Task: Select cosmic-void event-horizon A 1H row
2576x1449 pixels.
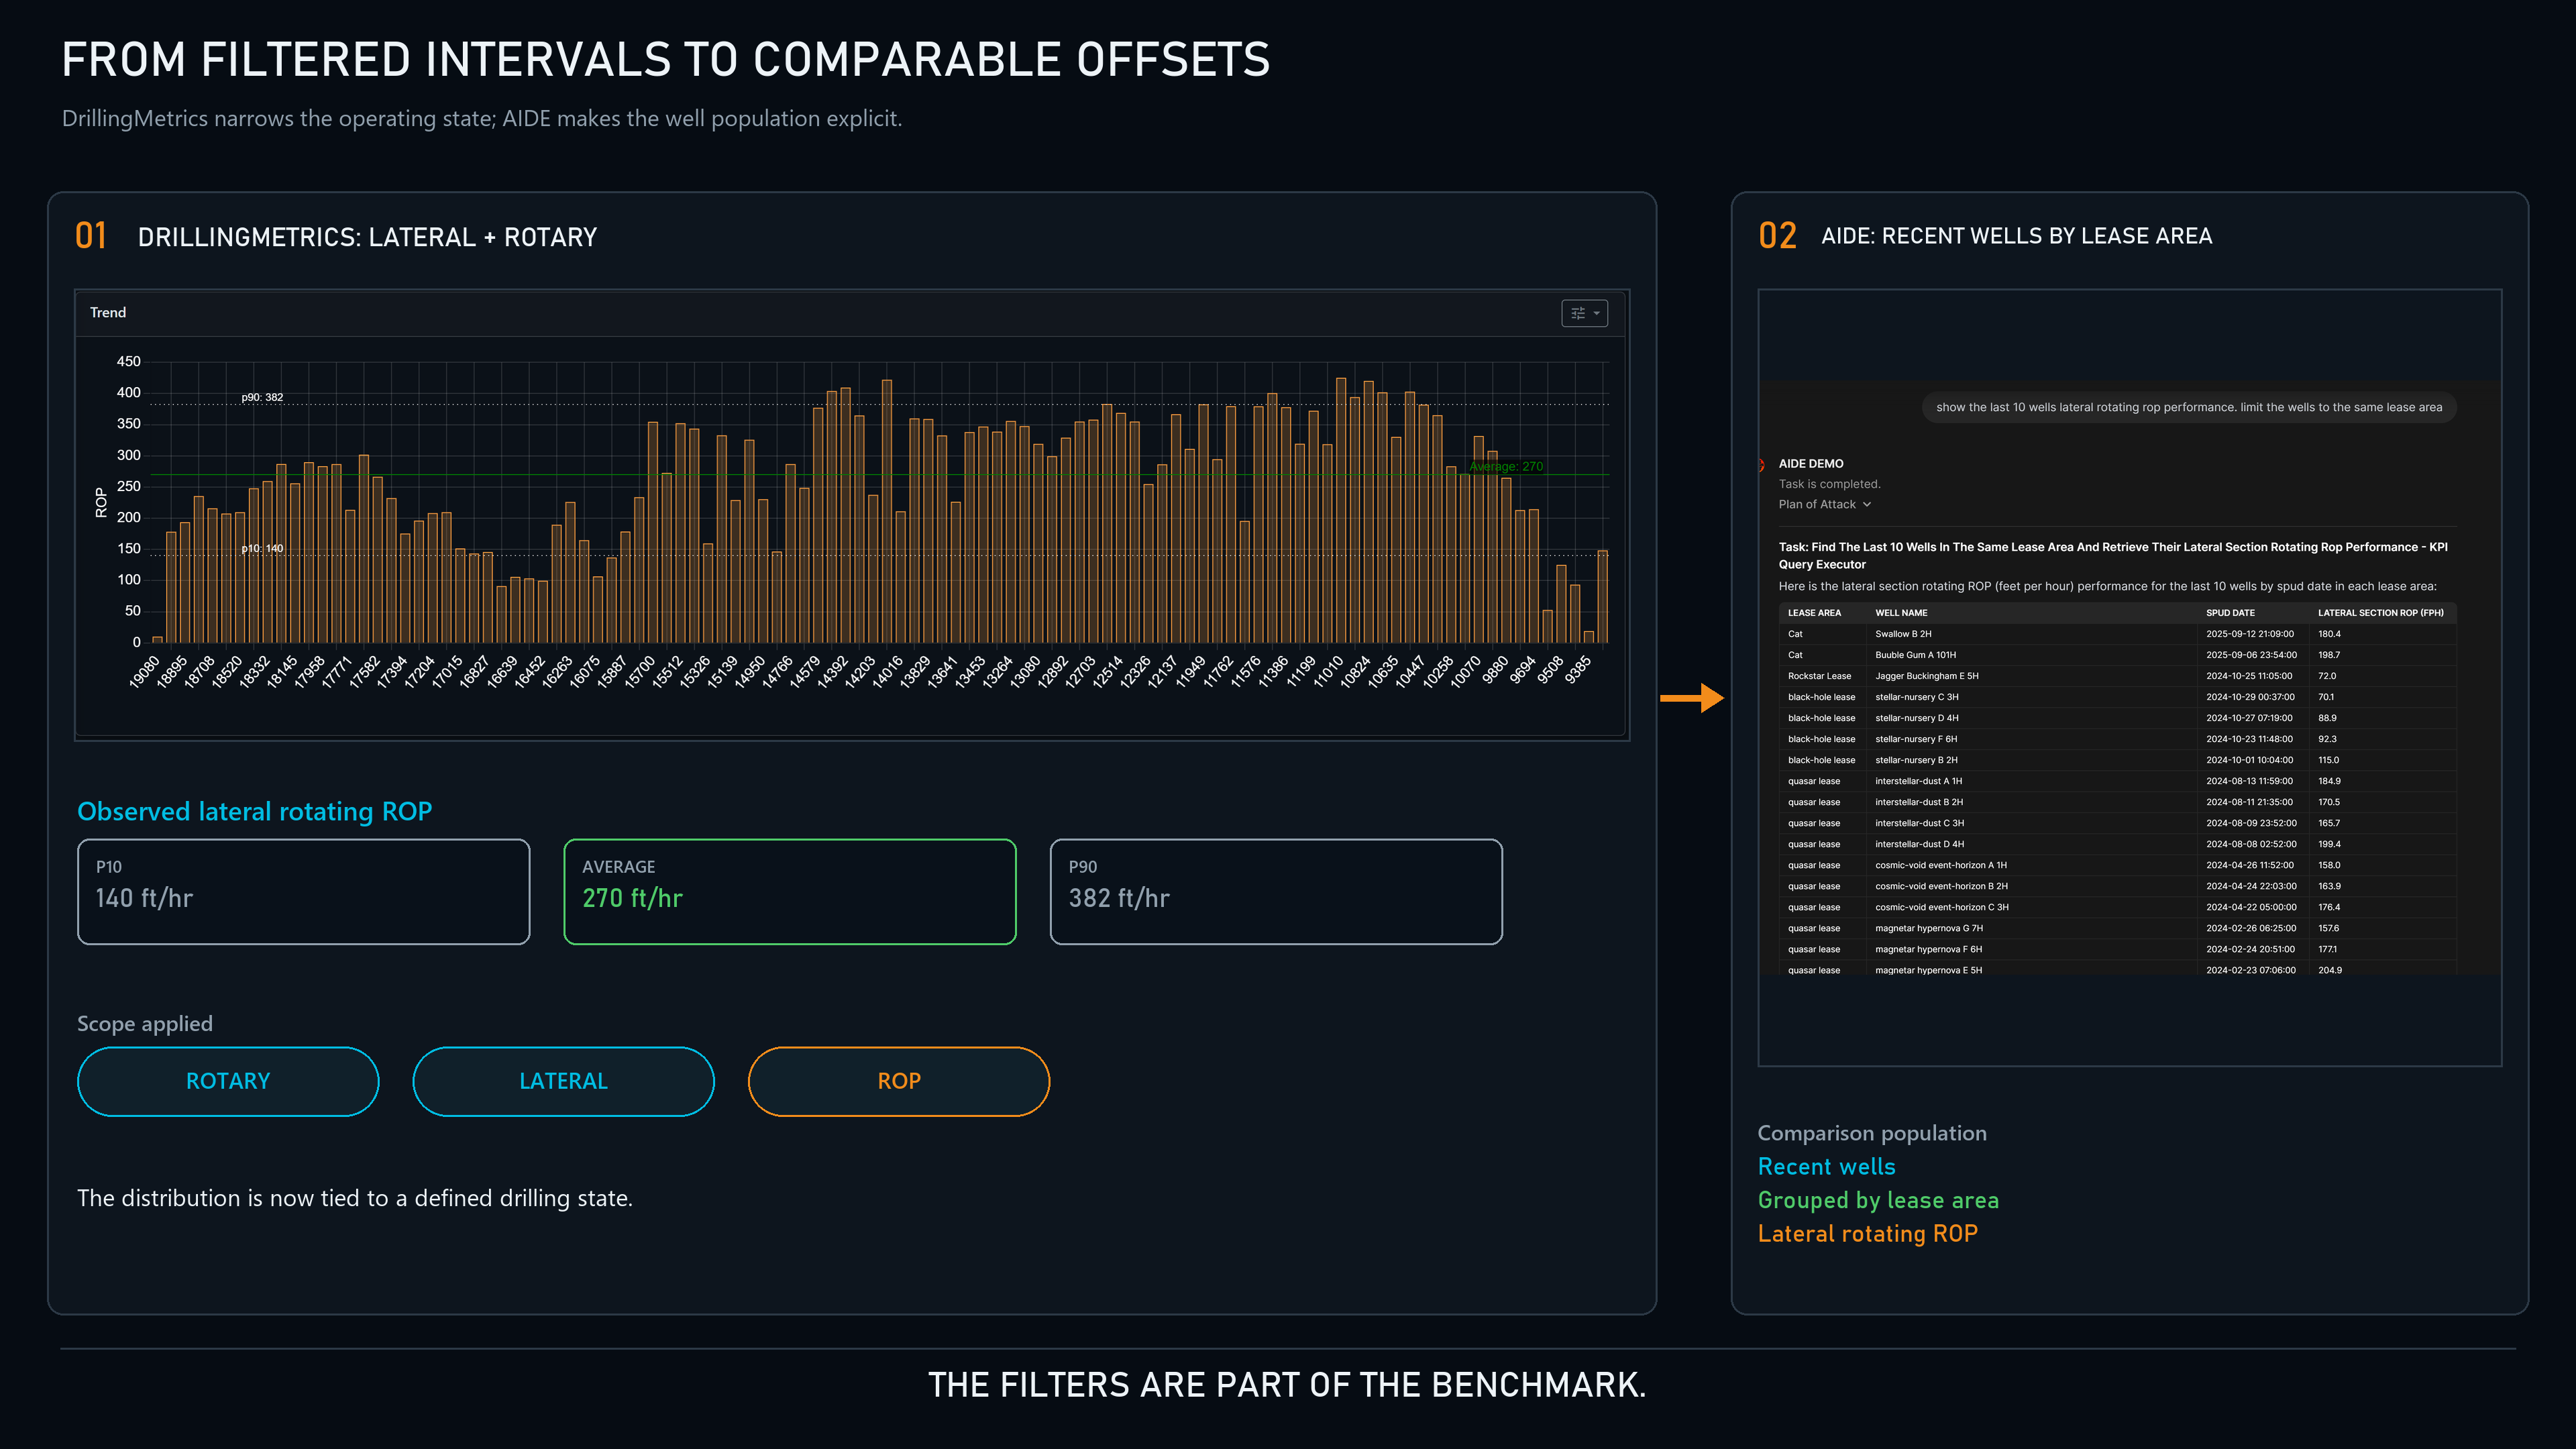Action: click(x=2117, y=865)
